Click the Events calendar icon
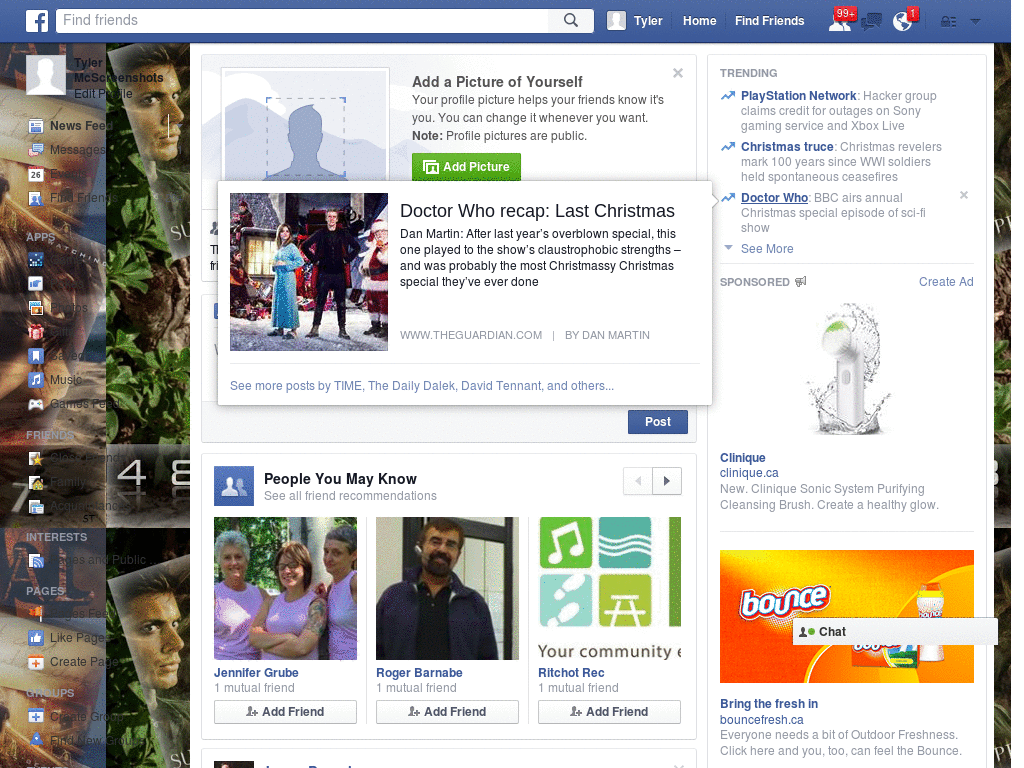 coord(36,174)
